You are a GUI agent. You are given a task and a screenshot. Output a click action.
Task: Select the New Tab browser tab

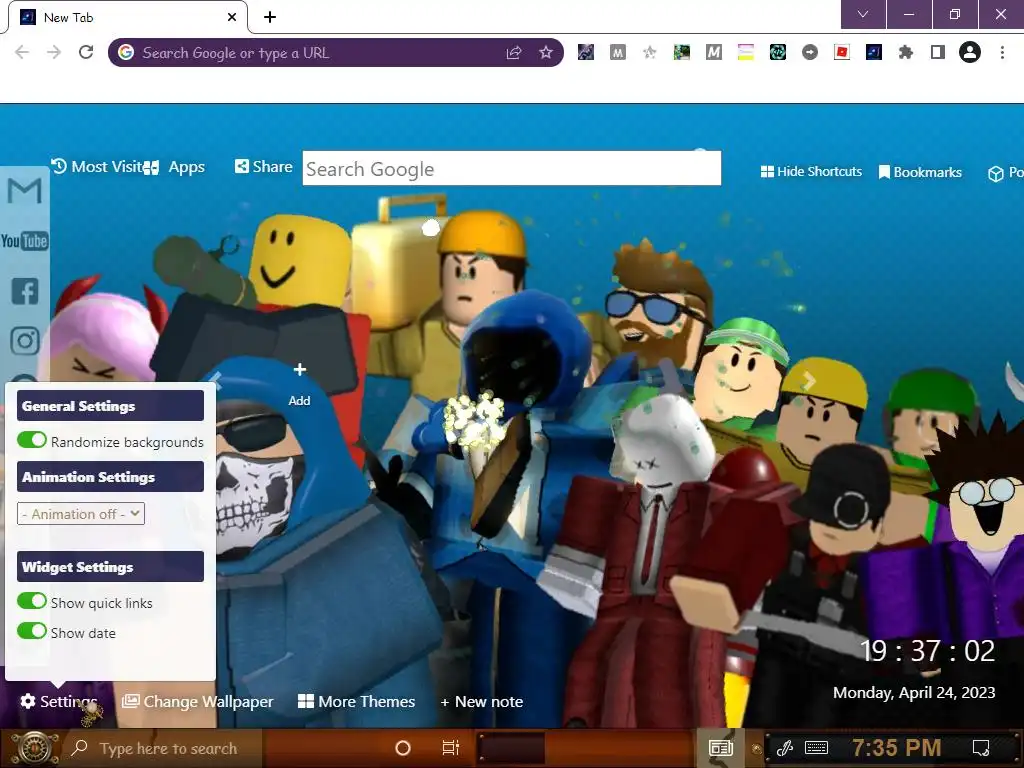pyautogui.click(x=127, y=18)
